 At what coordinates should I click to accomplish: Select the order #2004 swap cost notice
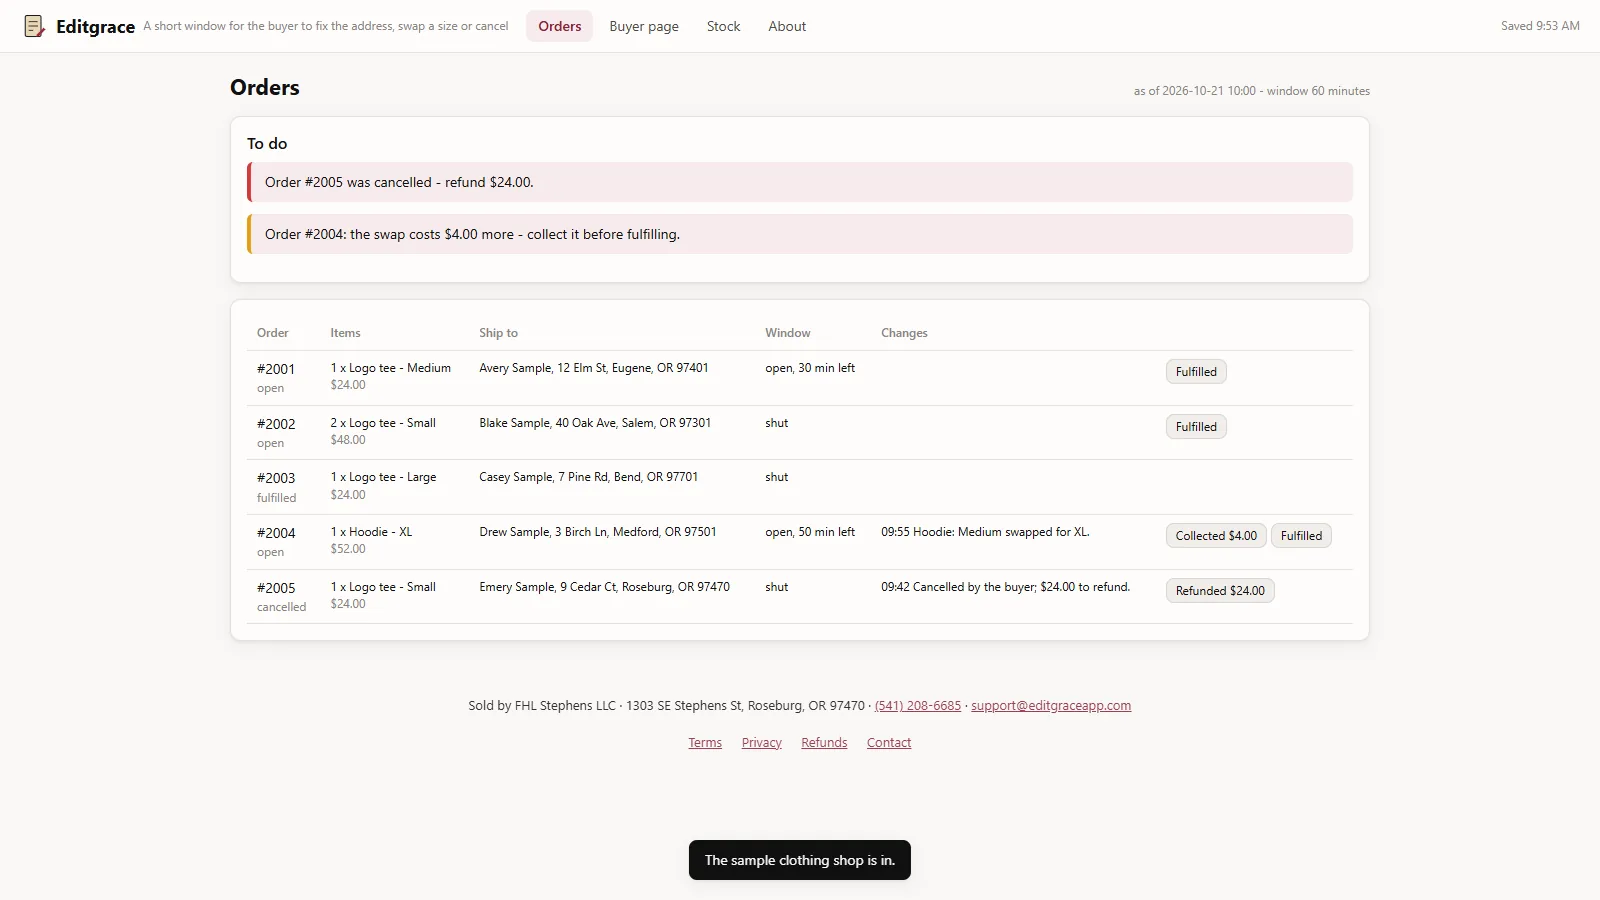point(800,234)
